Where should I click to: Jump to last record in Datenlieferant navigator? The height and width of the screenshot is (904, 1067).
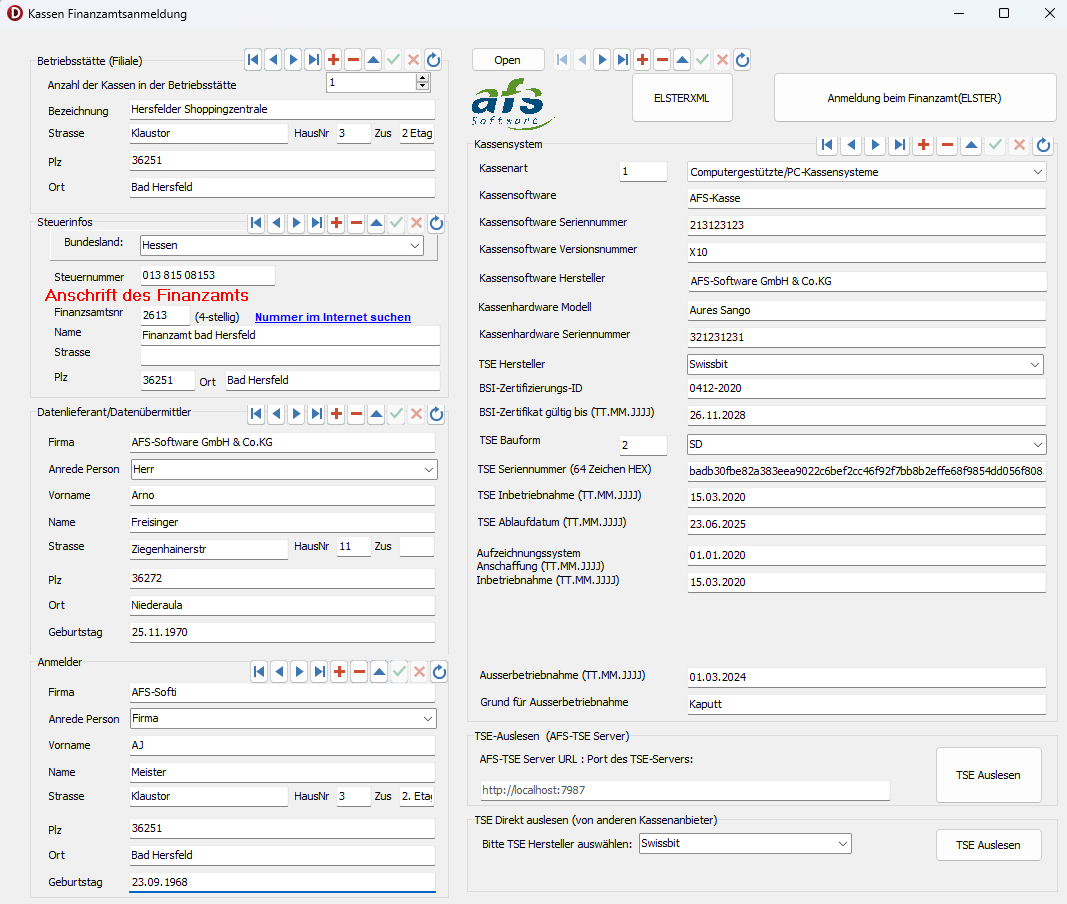(315, 413)
